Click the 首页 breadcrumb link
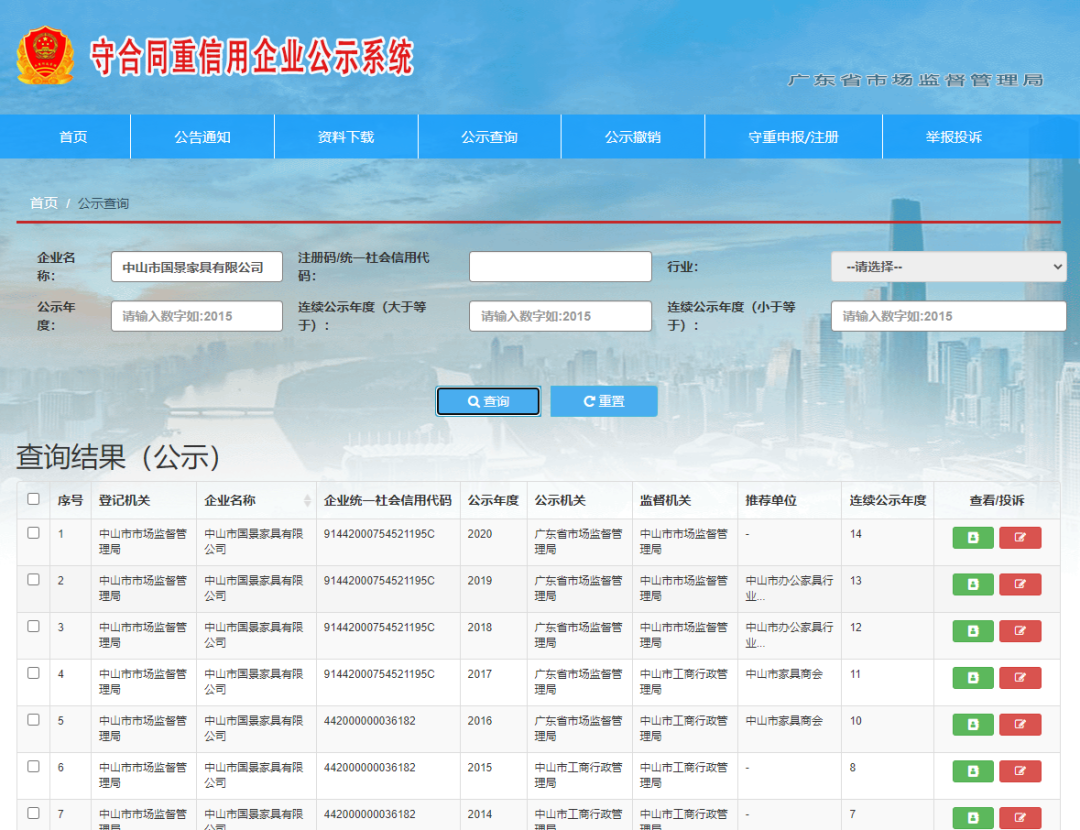 coord(44,203)
